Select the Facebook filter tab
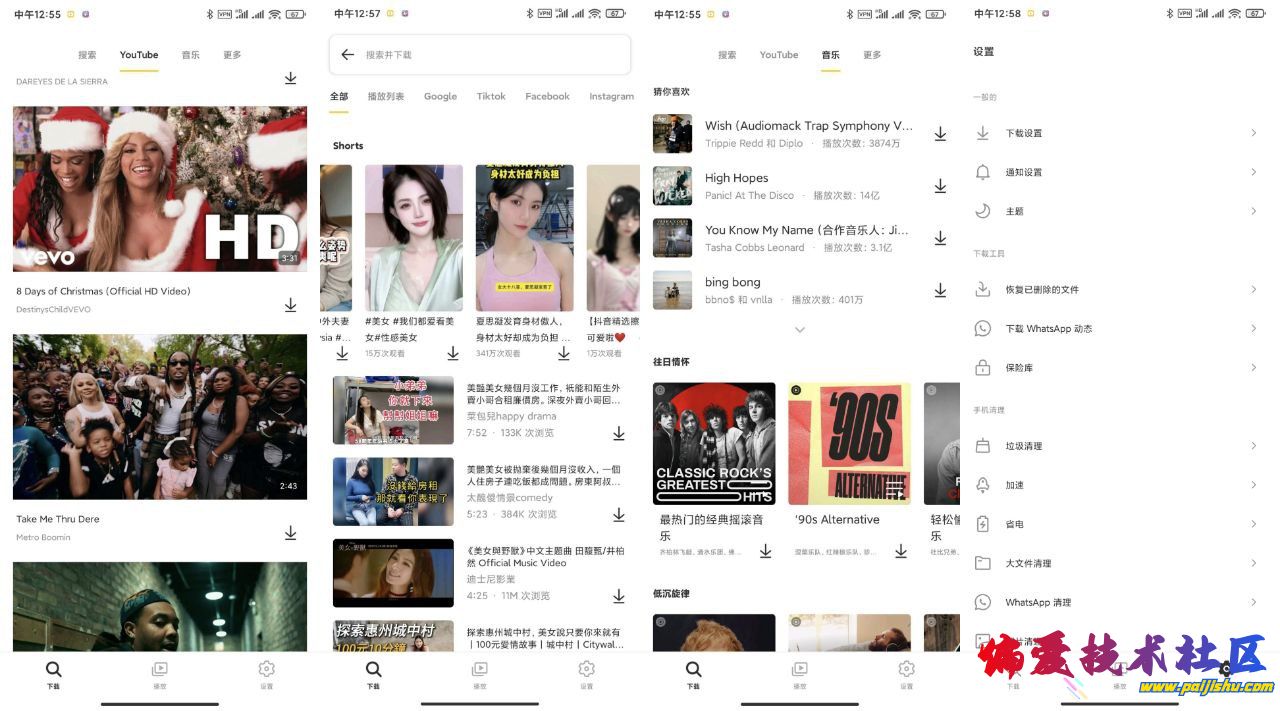1280x711 pixels. pos(547,97)
